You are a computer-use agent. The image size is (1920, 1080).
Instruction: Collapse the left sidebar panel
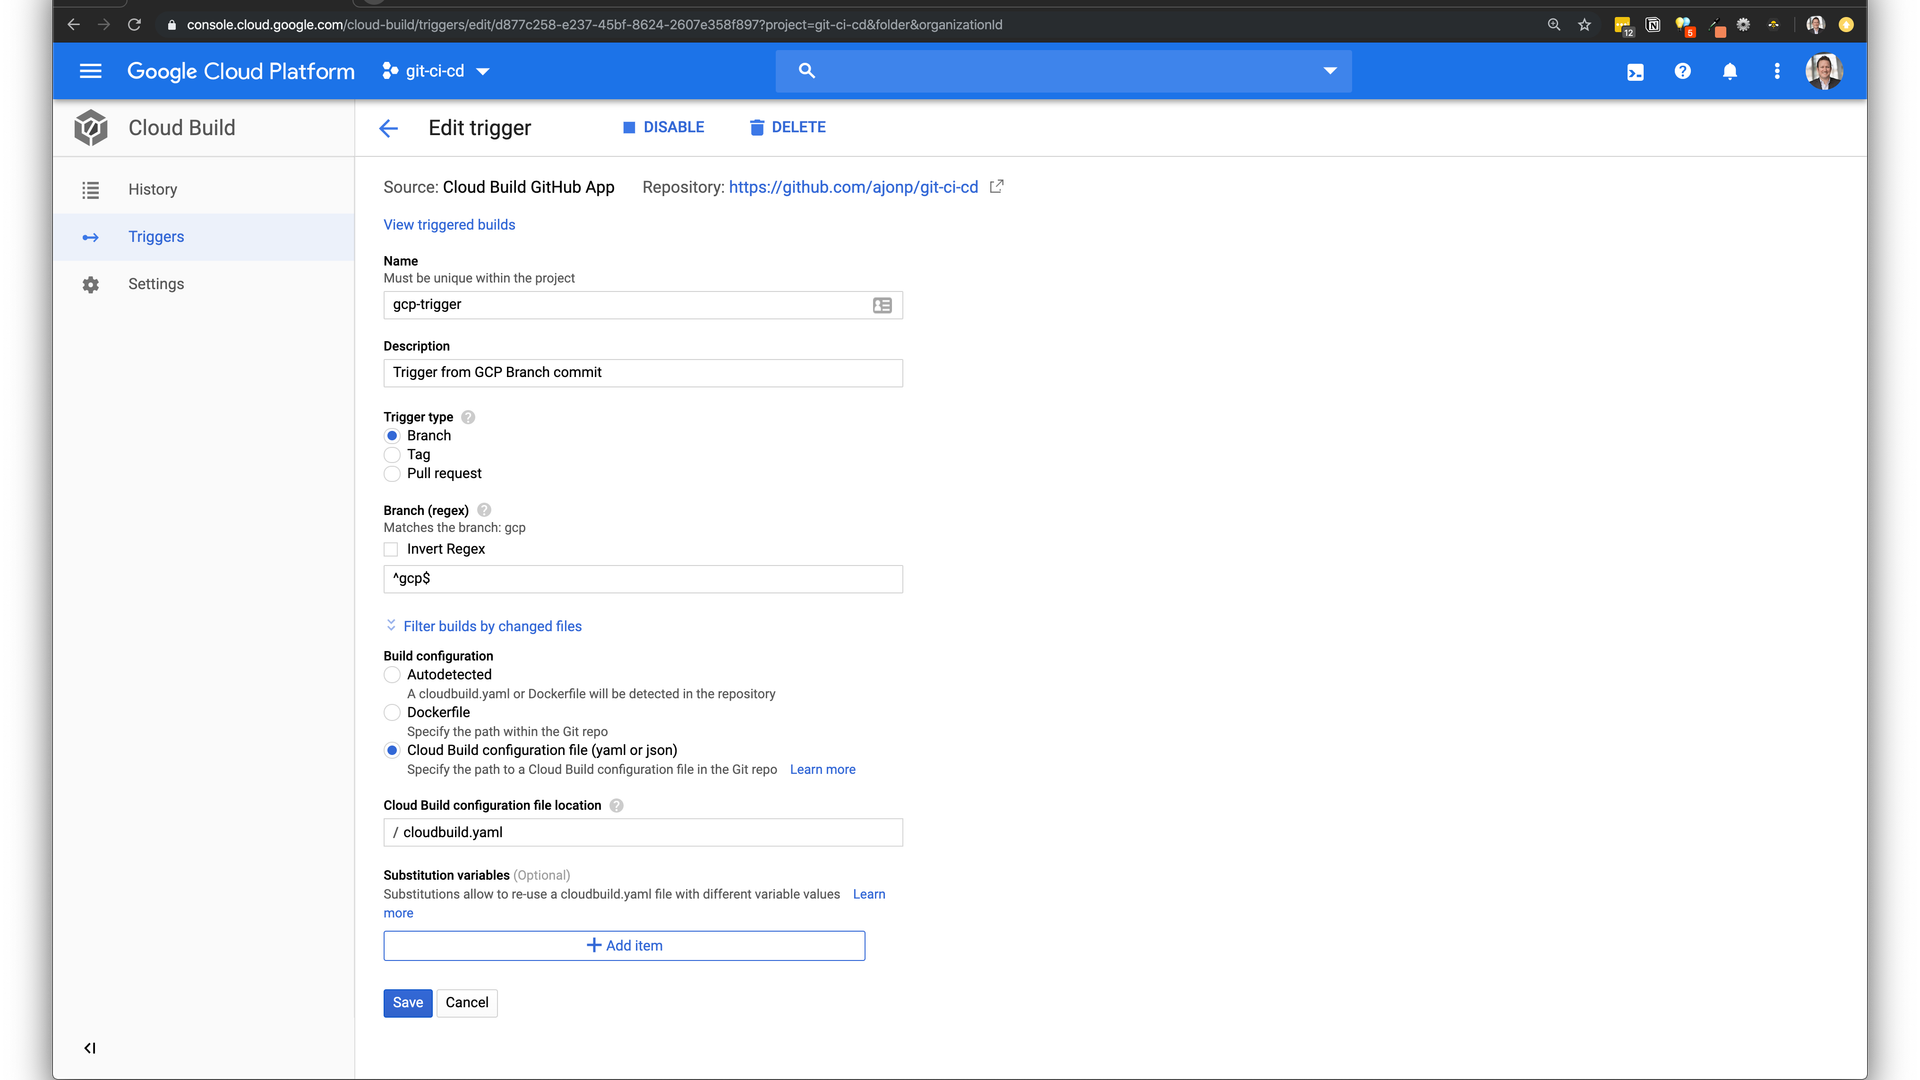tap(90, 1048)
